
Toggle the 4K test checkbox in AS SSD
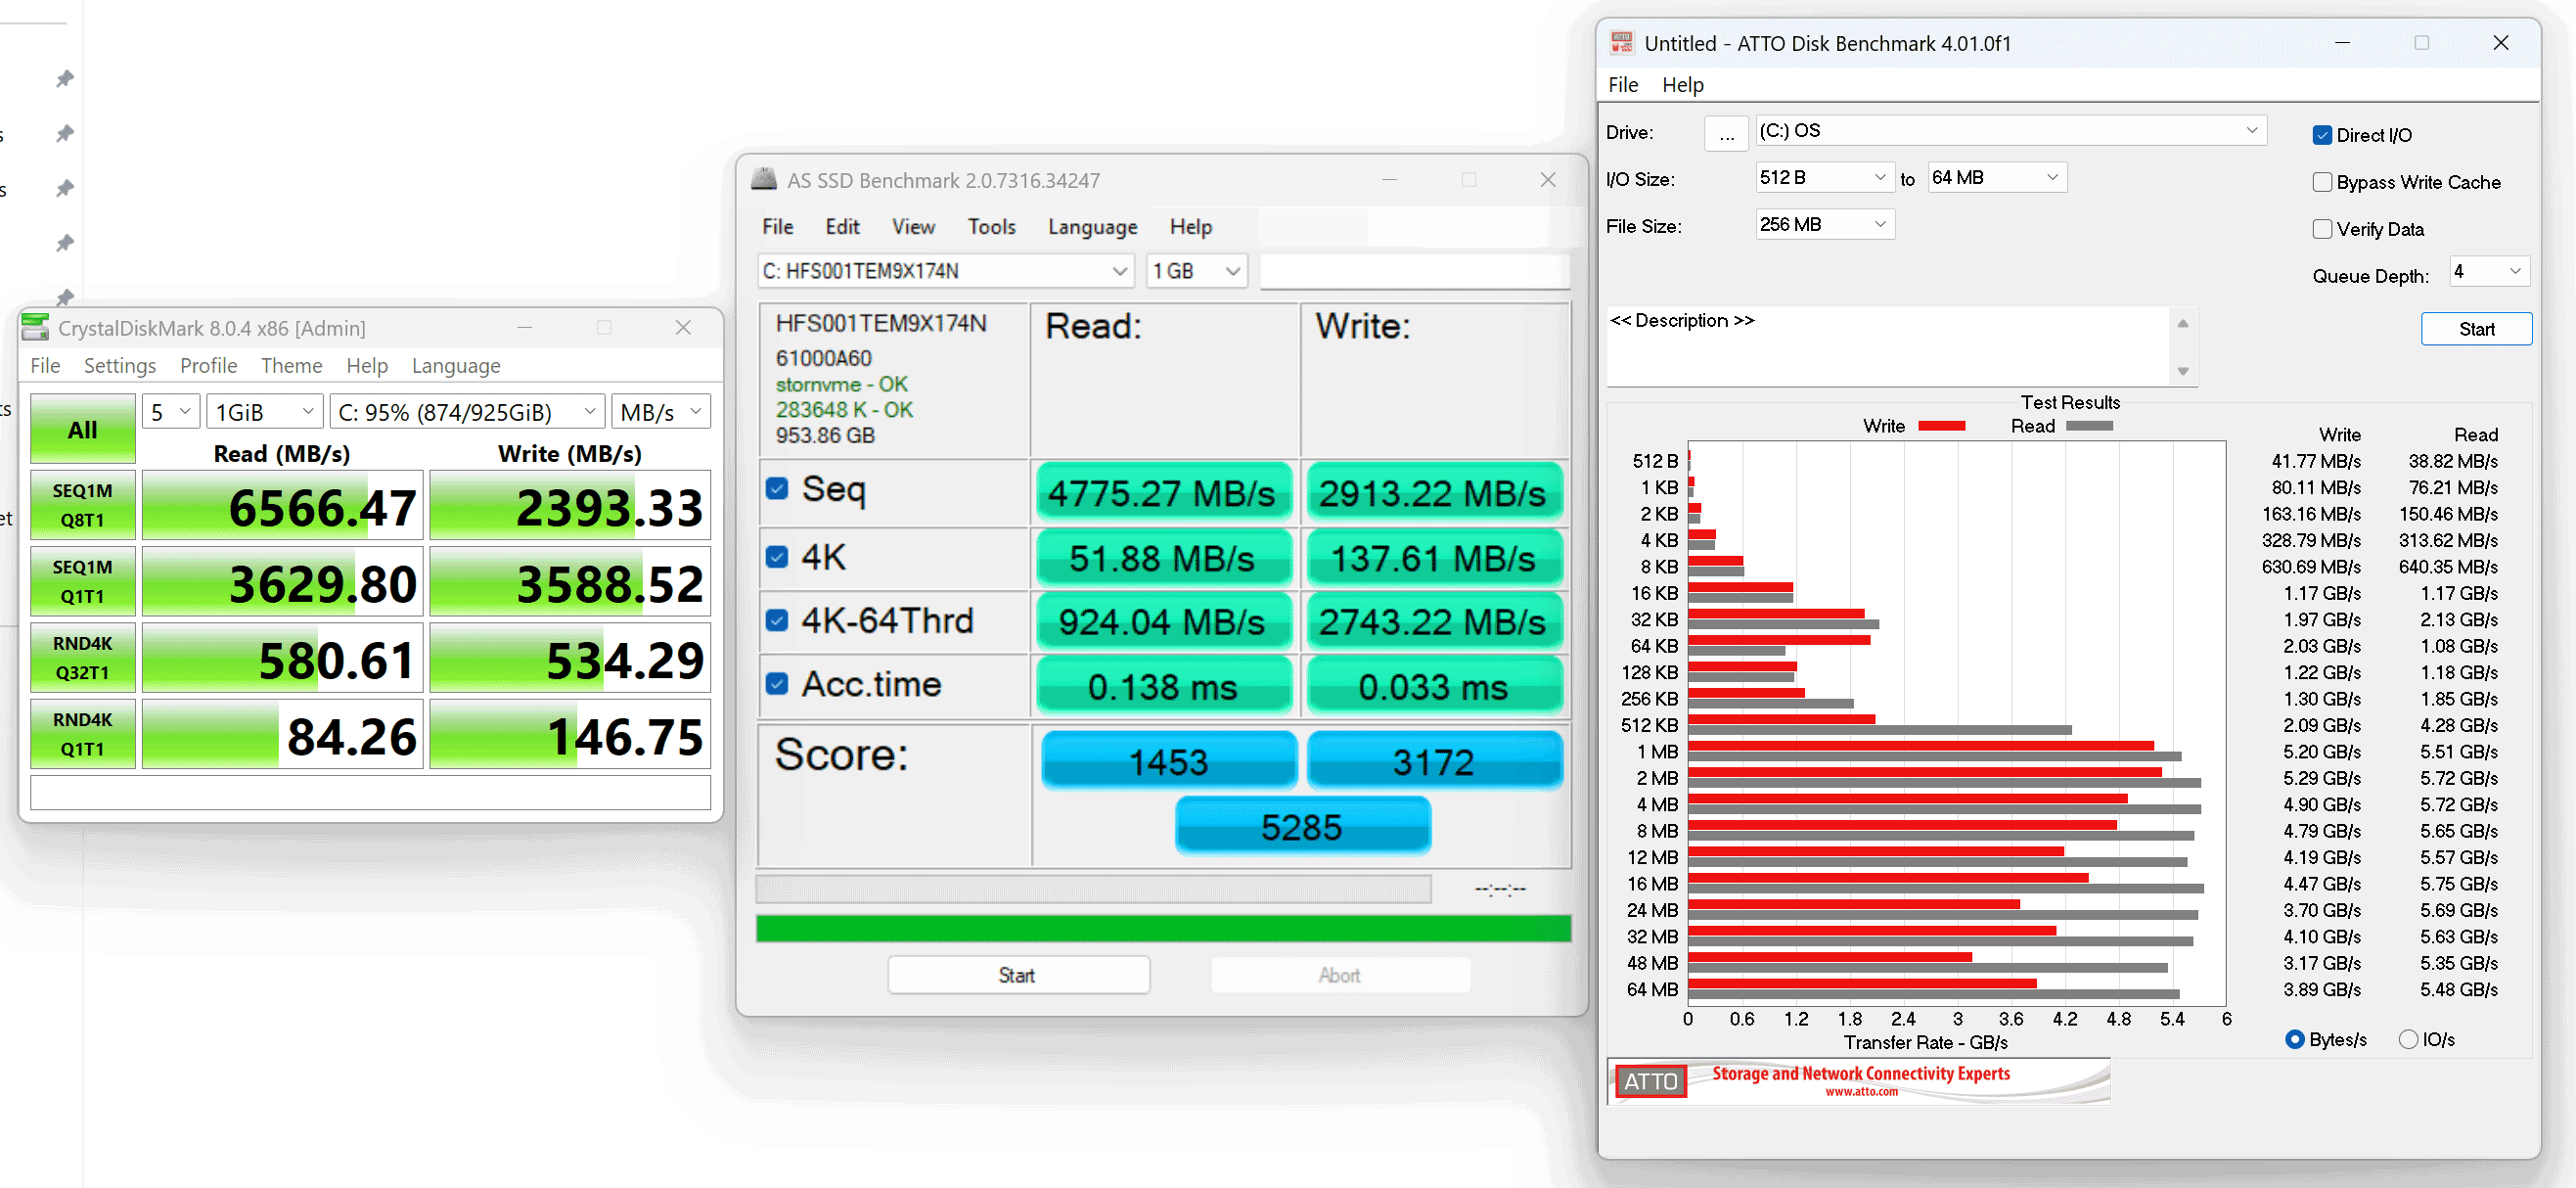click(x=777, y=556)
